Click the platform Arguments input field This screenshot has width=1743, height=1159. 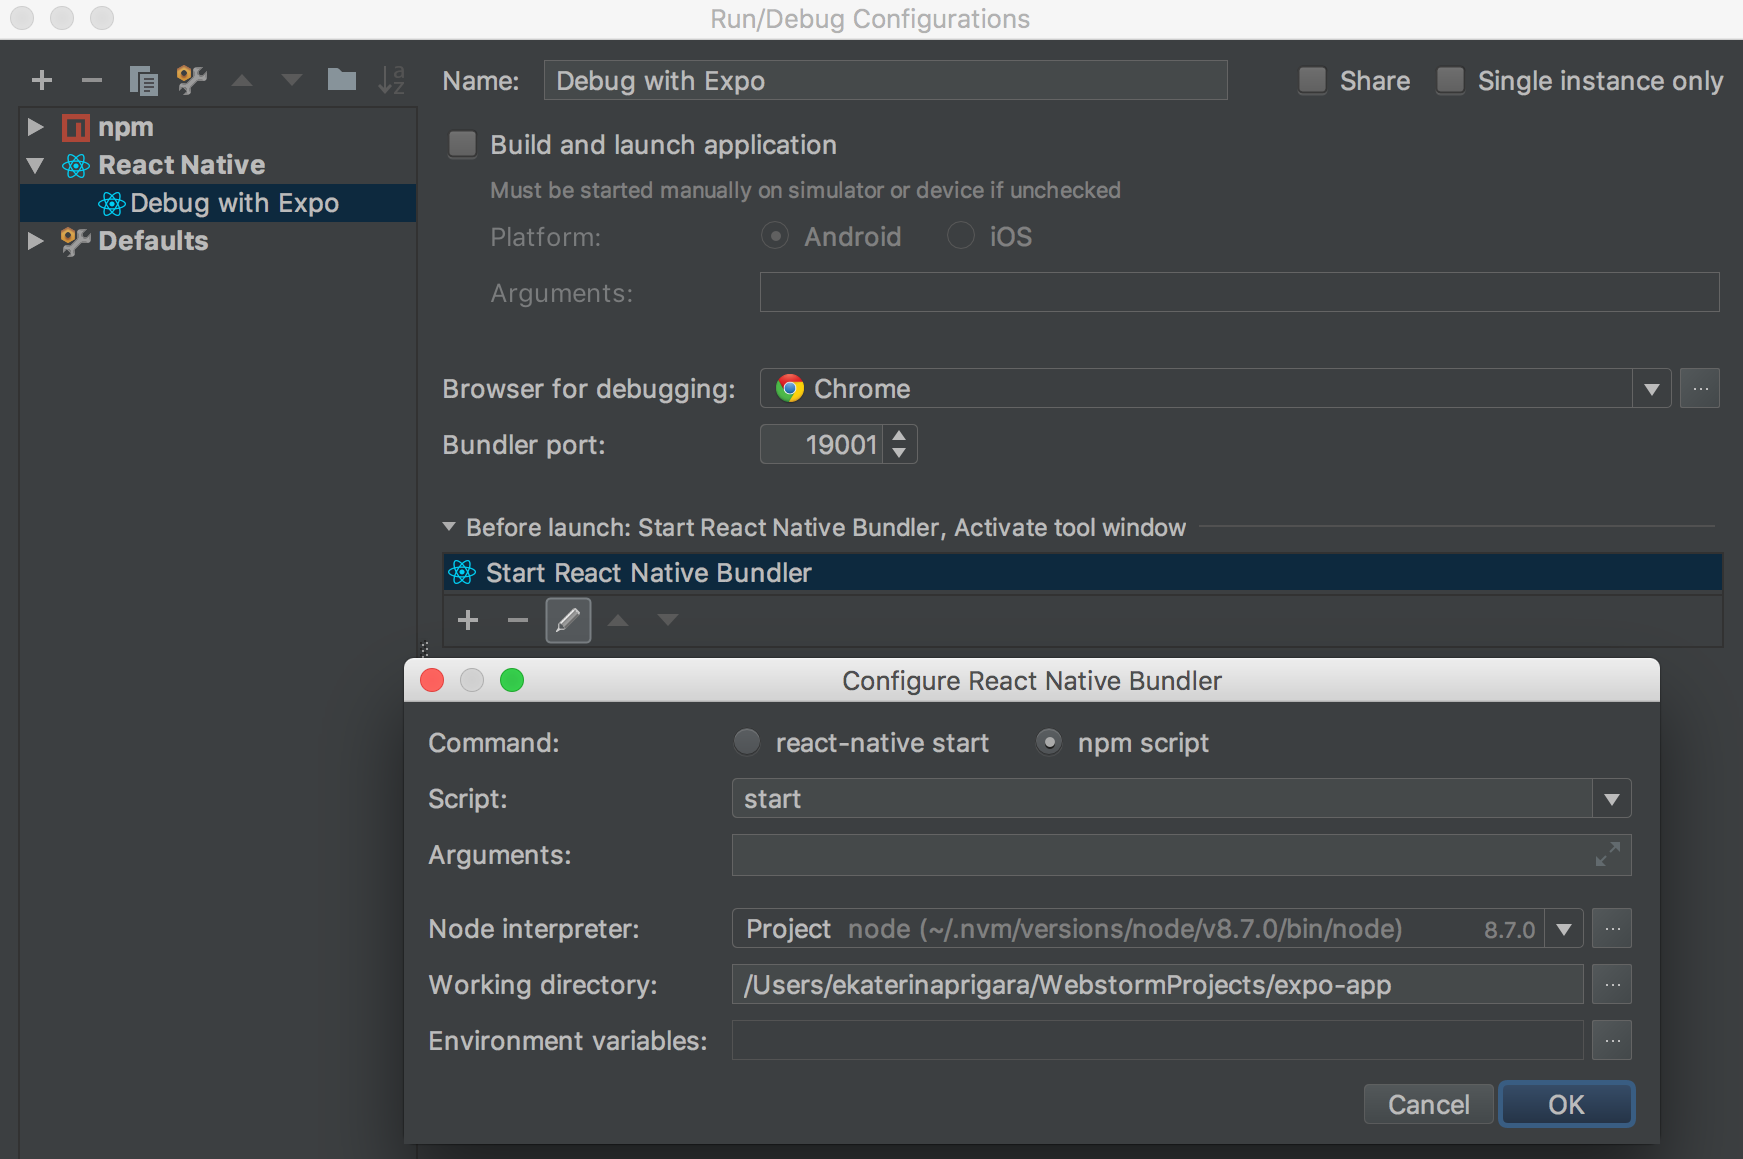click(x=1239, y=292)
